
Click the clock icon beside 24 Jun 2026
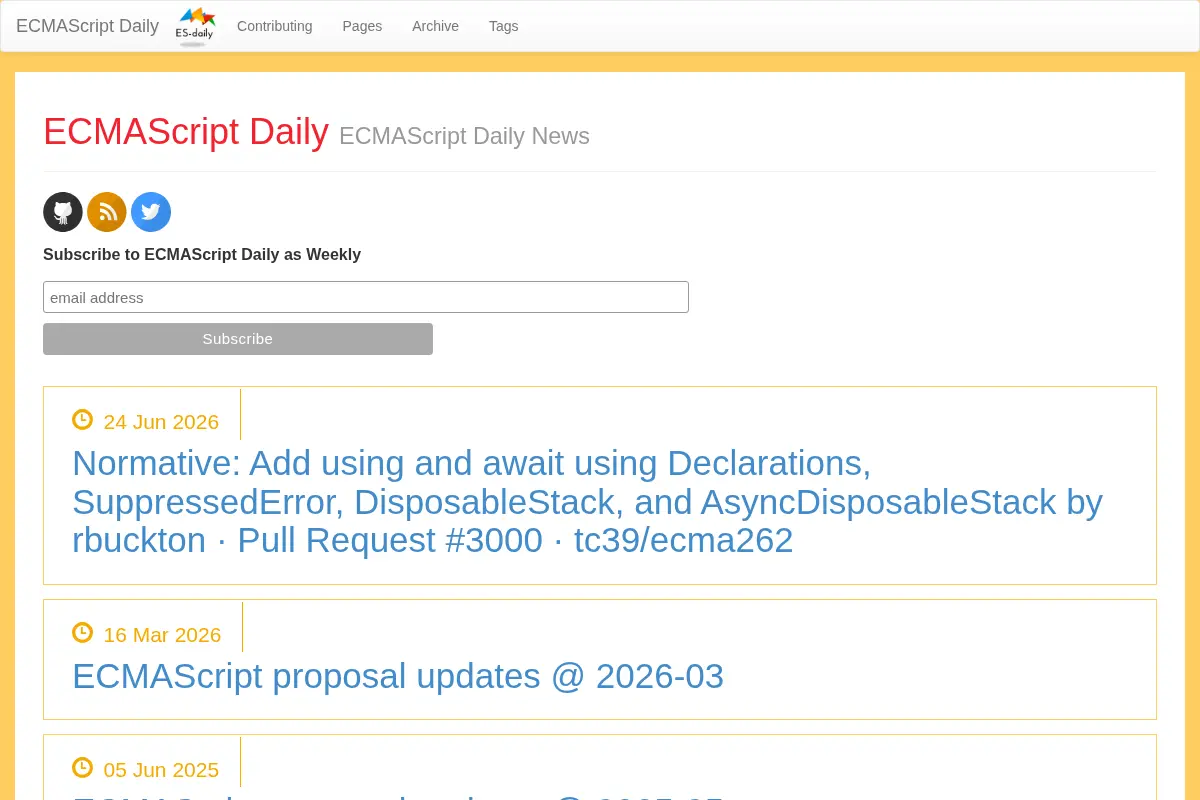pyautogui.click(x=82, y=420)
